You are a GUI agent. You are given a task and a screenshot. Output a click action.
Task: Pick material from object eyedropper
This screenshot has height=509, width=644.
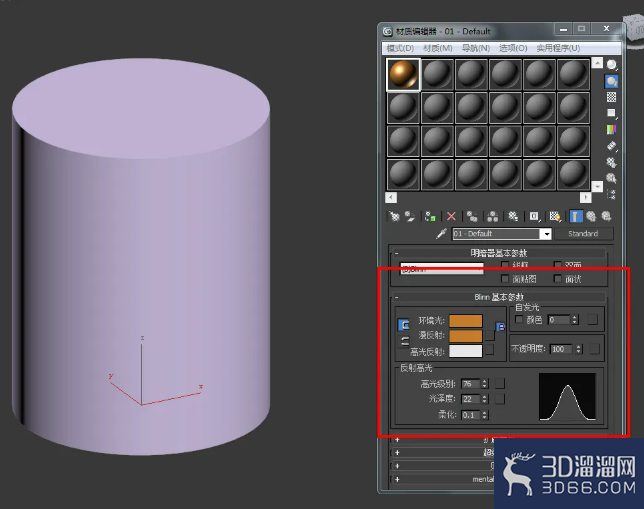[x=441, y=234]
